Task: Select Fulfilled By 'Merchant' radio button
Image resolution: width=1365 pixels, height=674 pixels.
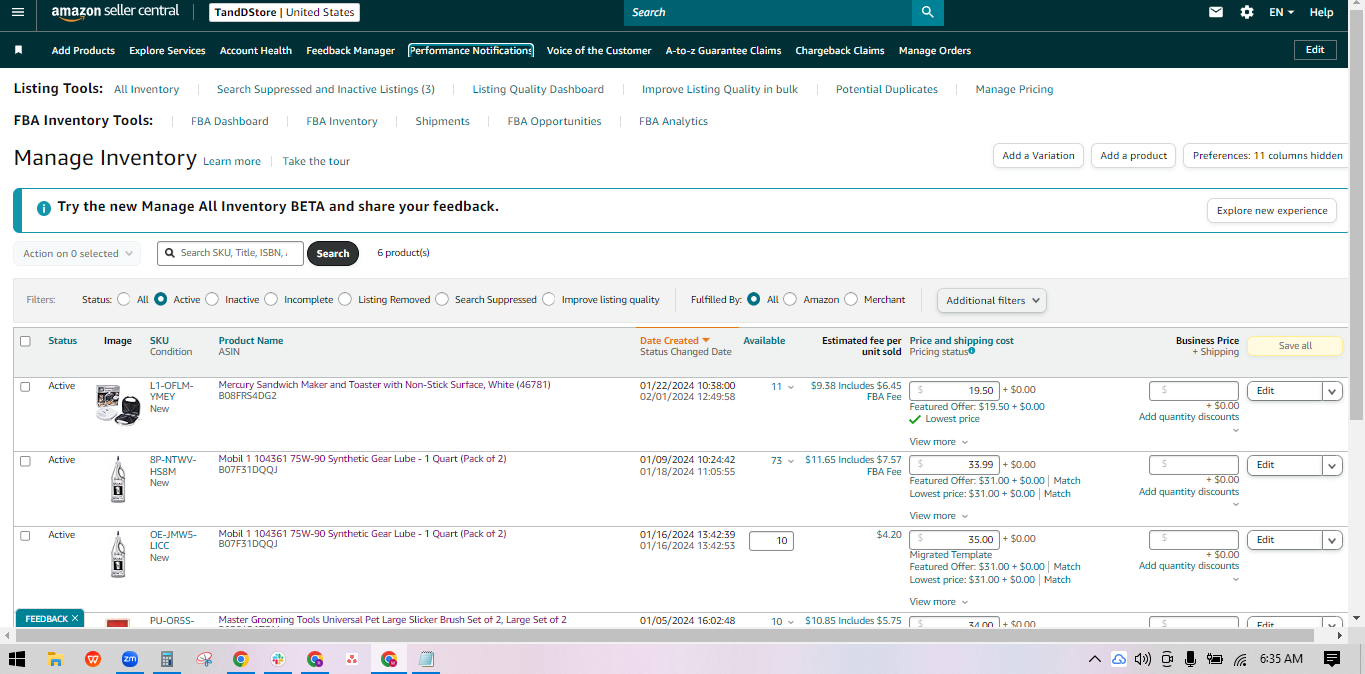Action: click(851, 299)
